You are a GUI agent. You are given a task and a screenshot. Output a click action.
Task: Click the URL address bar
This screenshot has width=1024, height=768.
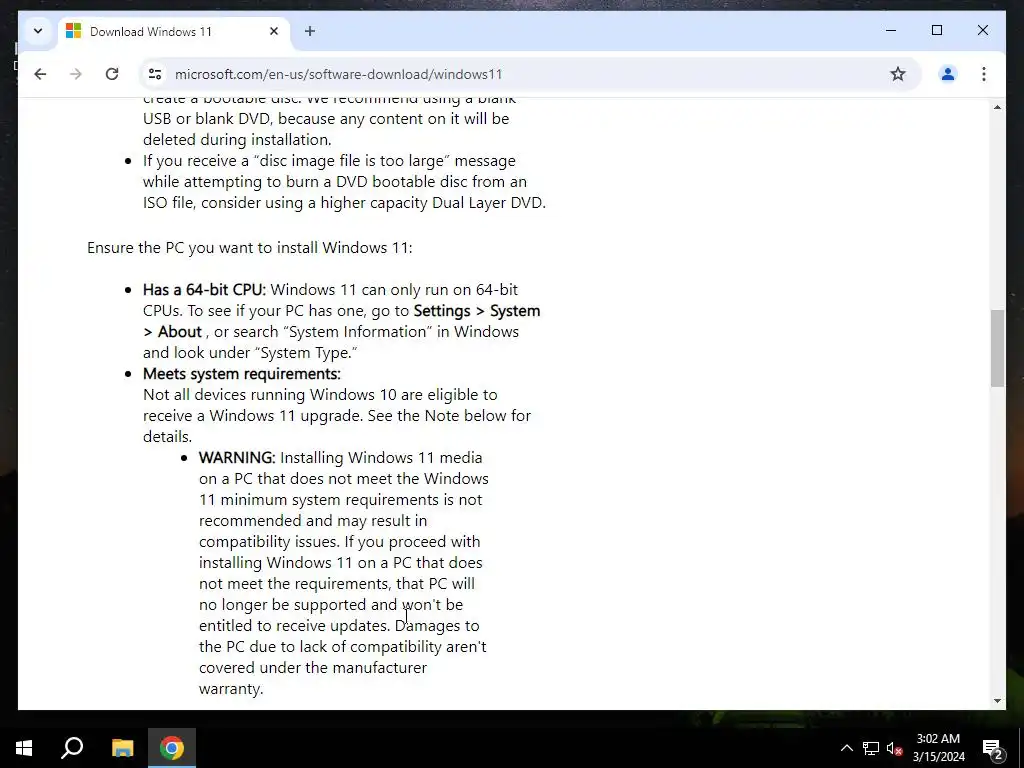coord(529,74)
